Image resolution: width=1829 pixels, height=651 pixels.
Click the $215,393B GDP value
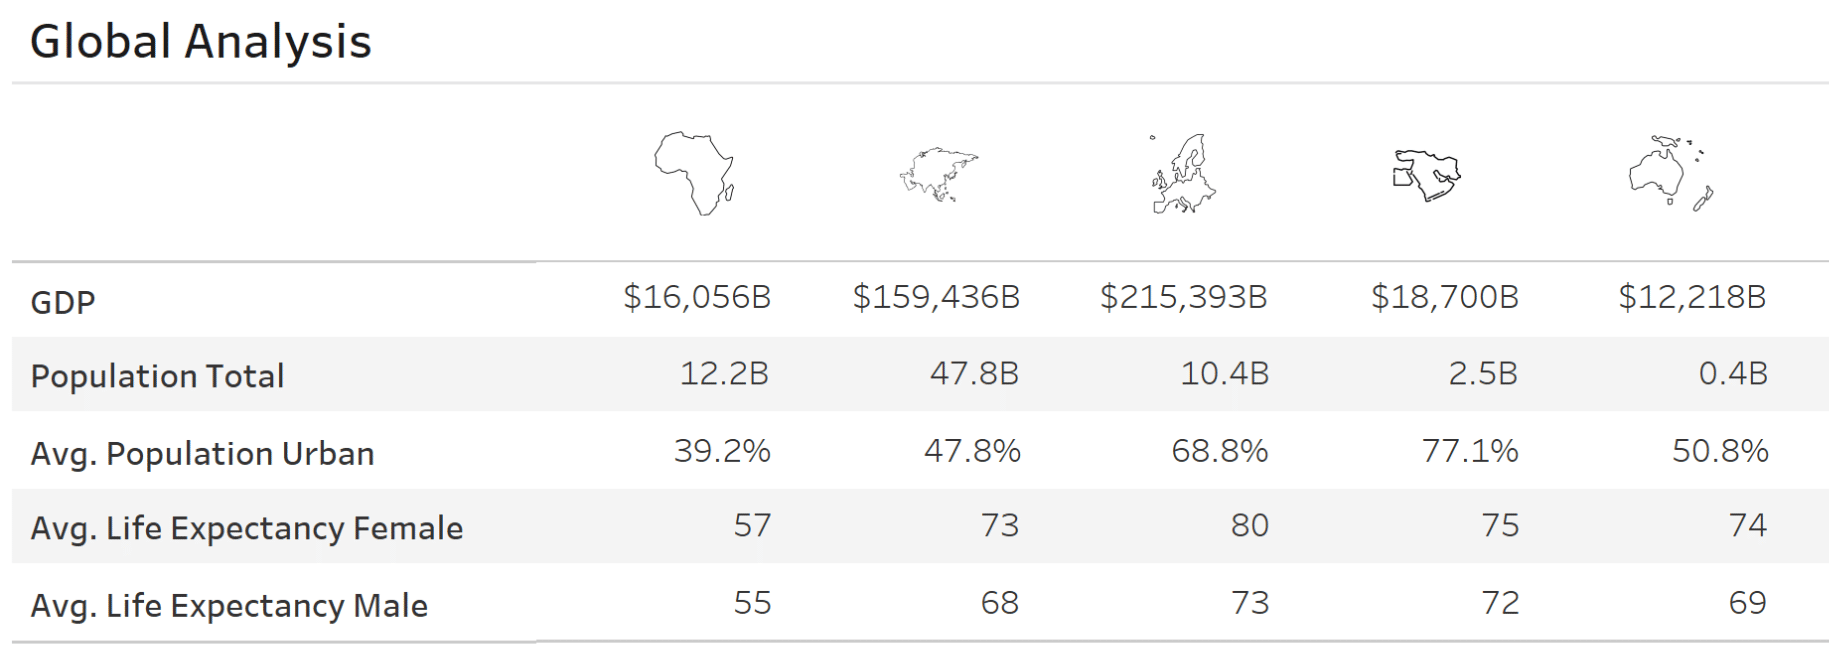[x=1184, y=297]
